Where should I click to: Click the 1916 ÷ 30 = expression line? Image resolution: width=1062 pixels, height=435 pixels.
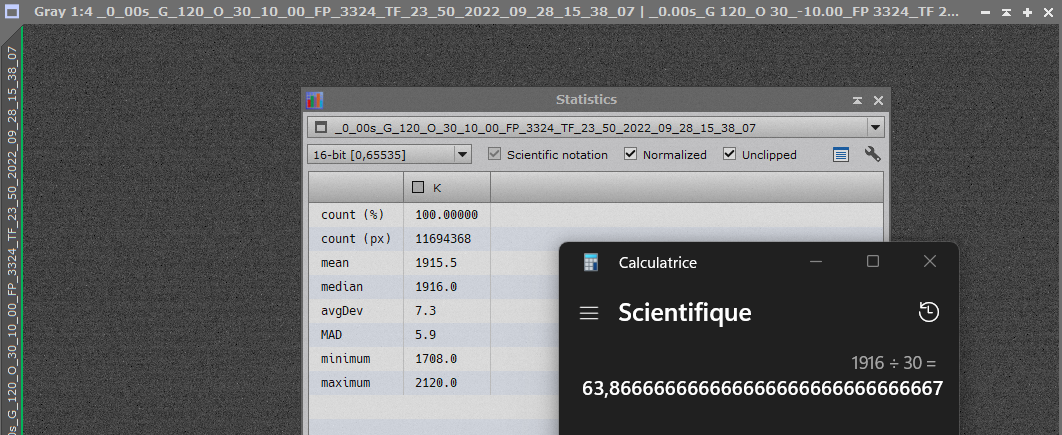[893, 362]
